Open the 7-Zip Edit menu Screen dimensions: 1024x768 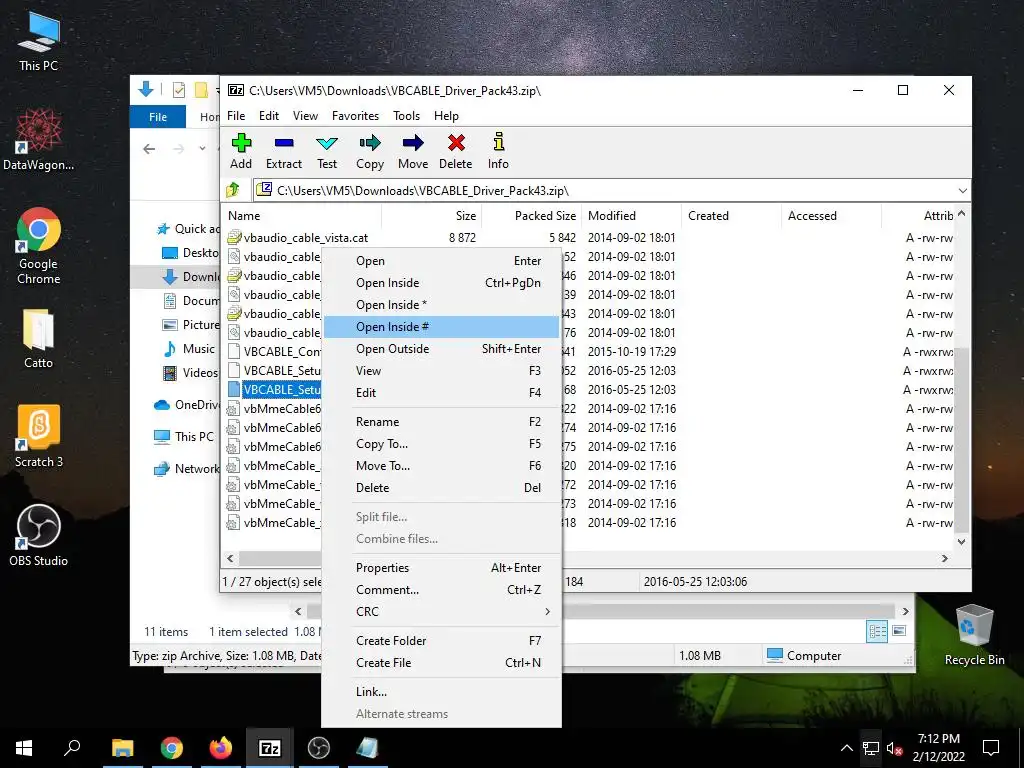click(268, 116)
